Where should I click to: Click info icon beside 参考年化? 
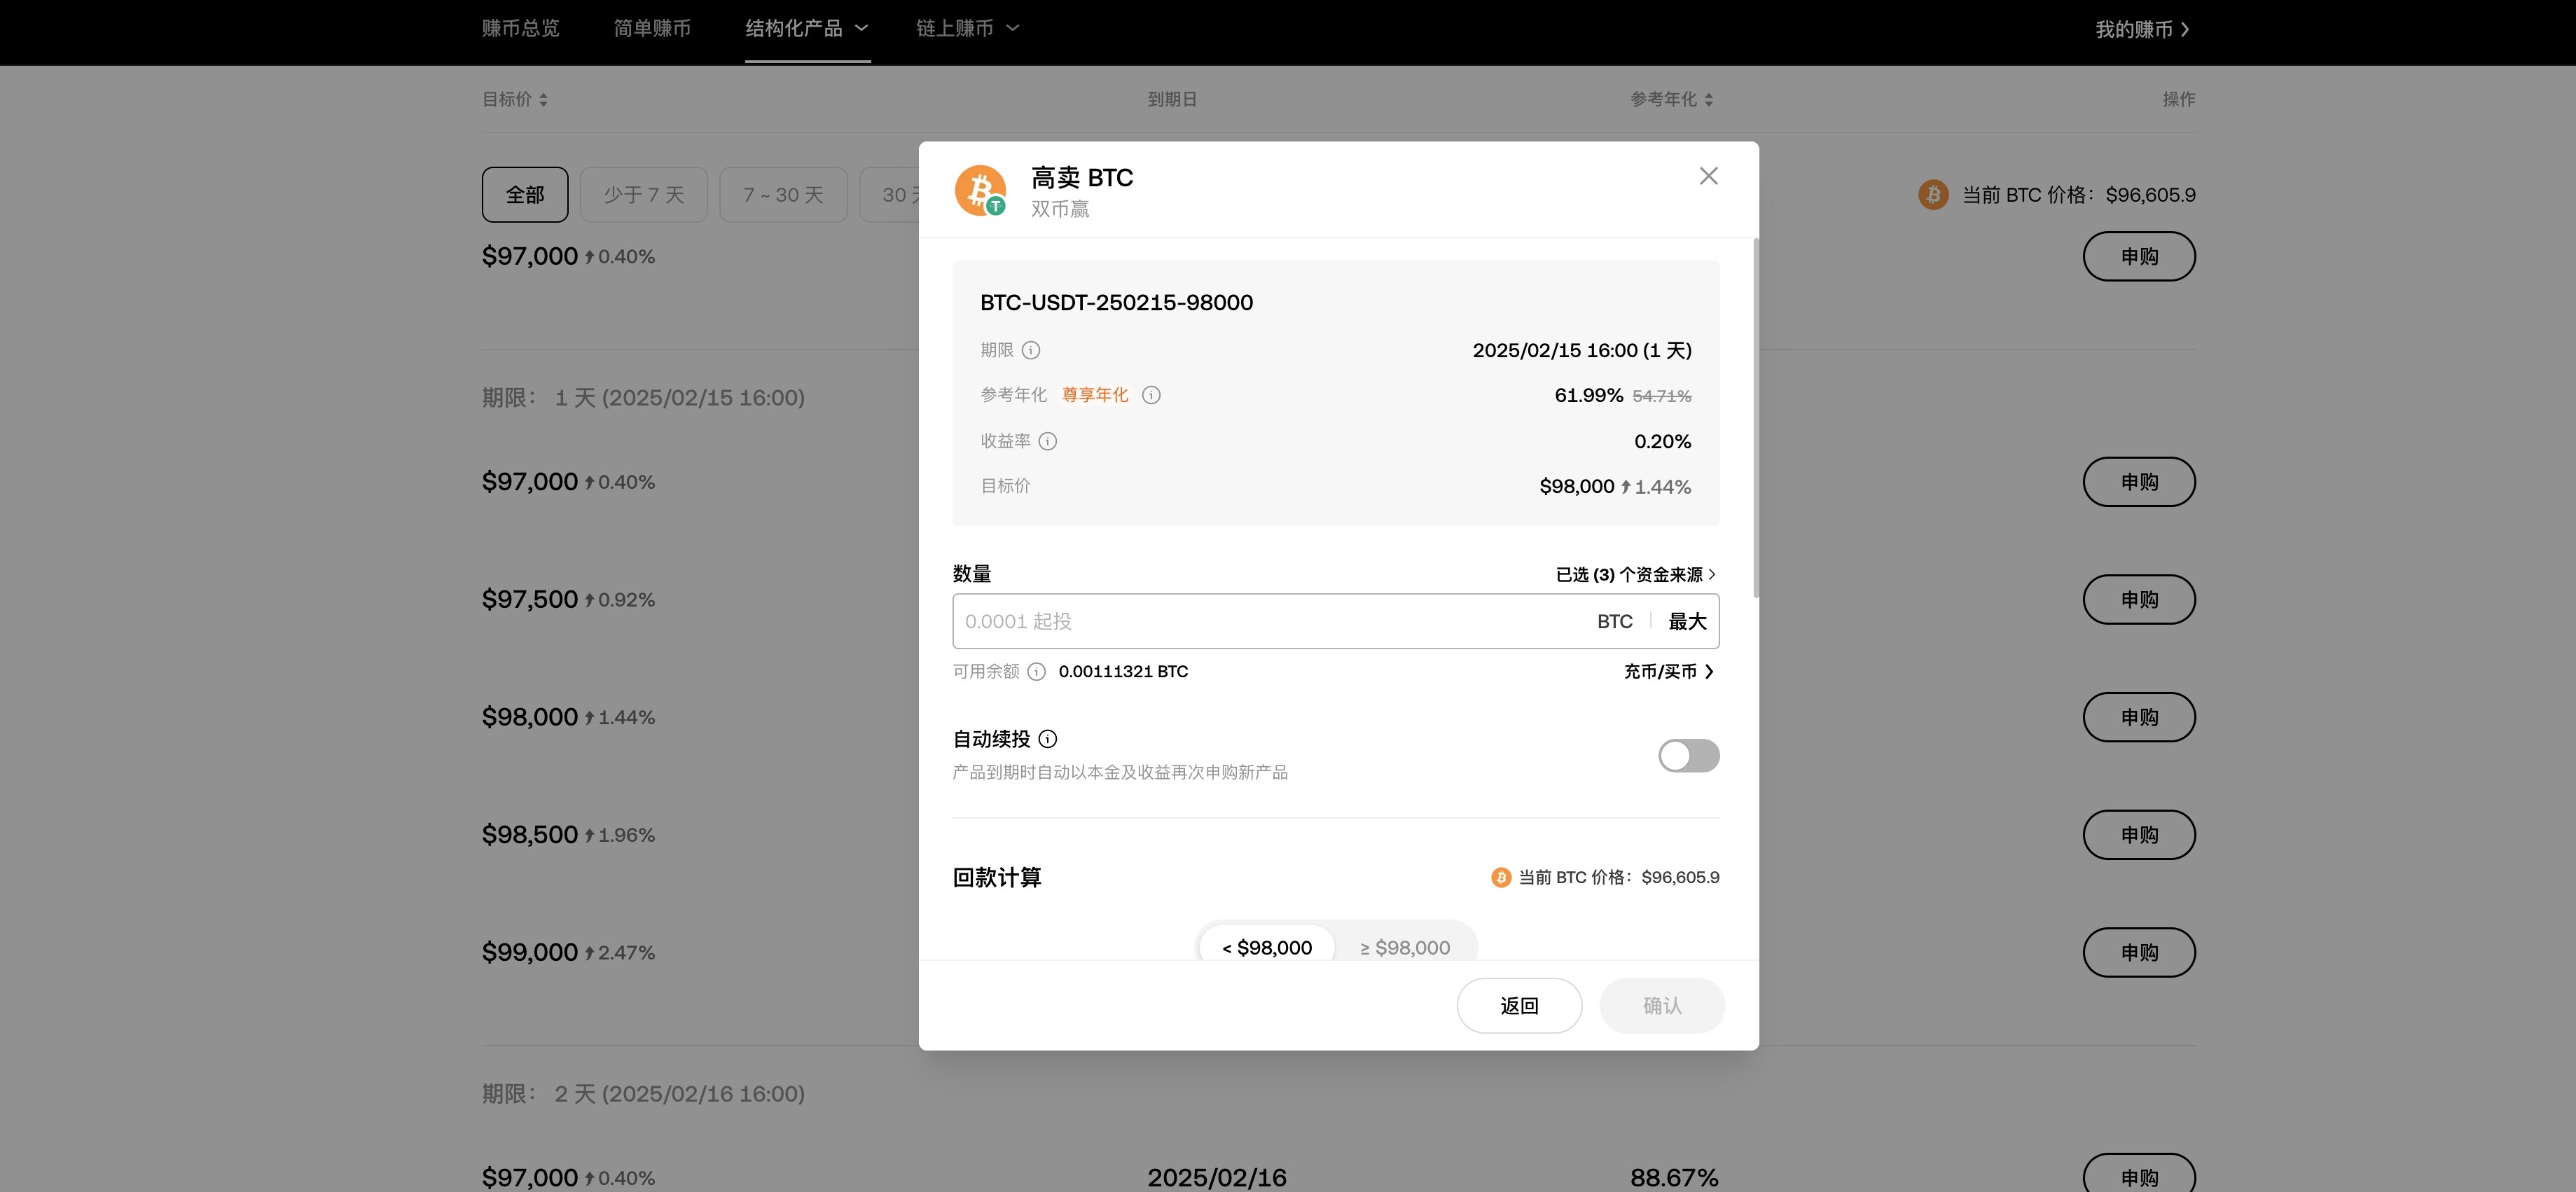(x=1151, y=395)
